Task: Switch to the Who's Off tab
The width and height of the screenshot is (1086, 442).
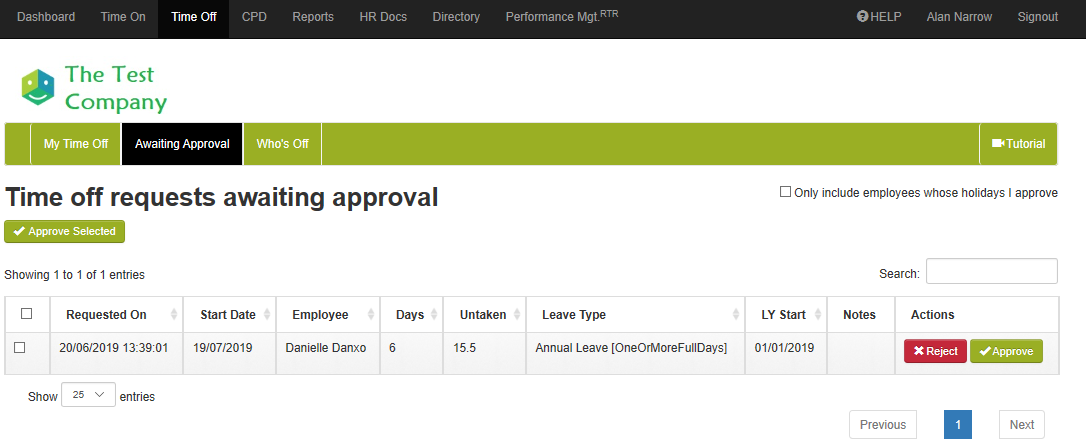Action: 282,144
